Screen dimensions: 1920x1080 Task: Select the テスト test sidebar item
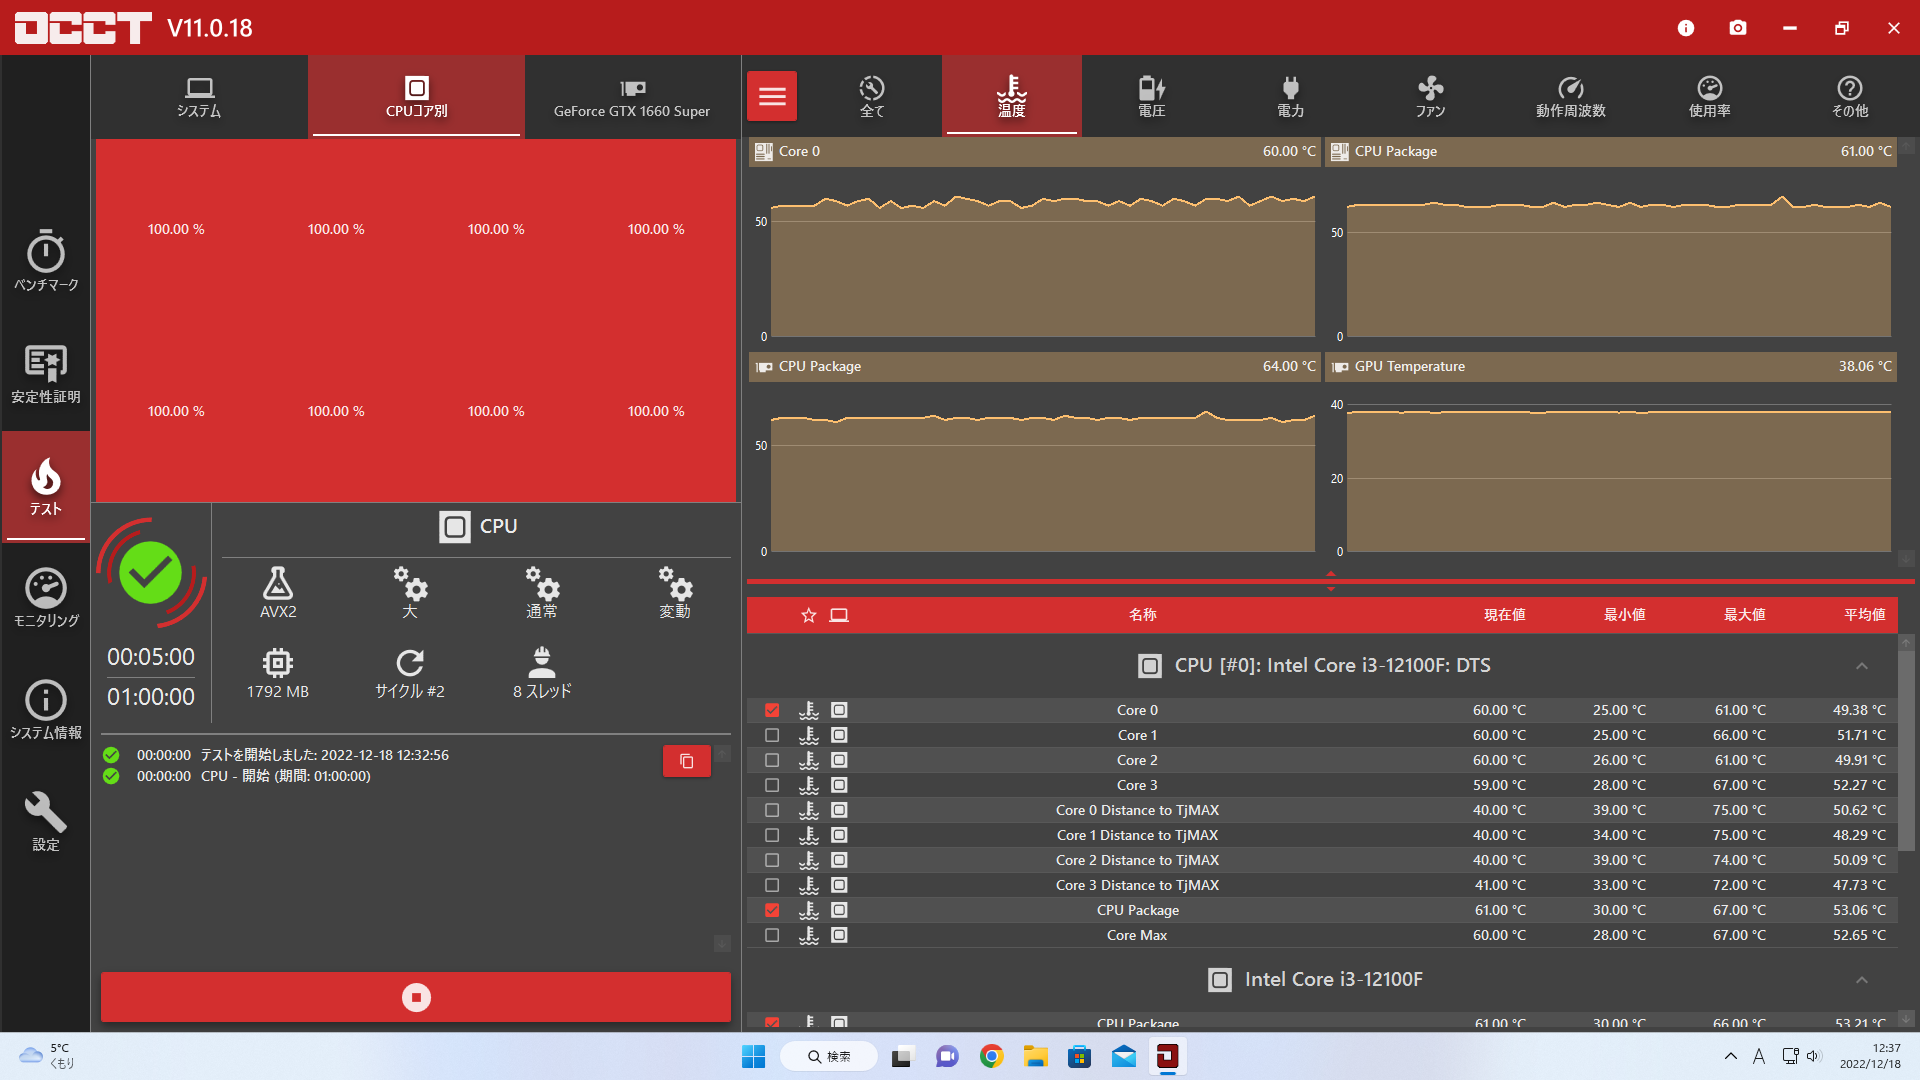tap(46, 486)
